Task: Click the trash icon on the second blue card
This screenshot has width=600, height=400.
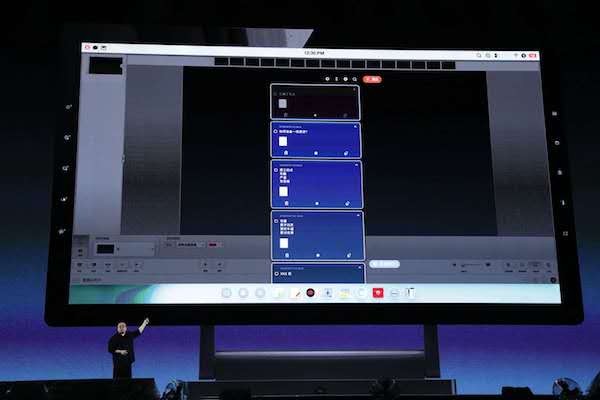Action: point(287,203)
